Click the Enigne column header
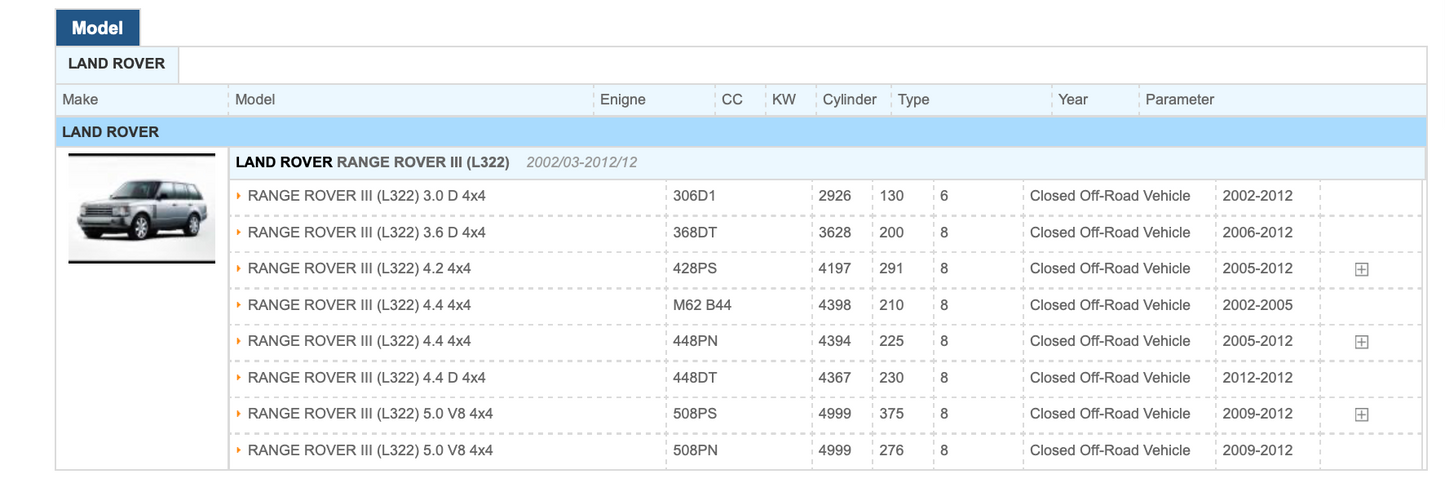Viewport: 1445px width, 483px height. coord(623,99)
